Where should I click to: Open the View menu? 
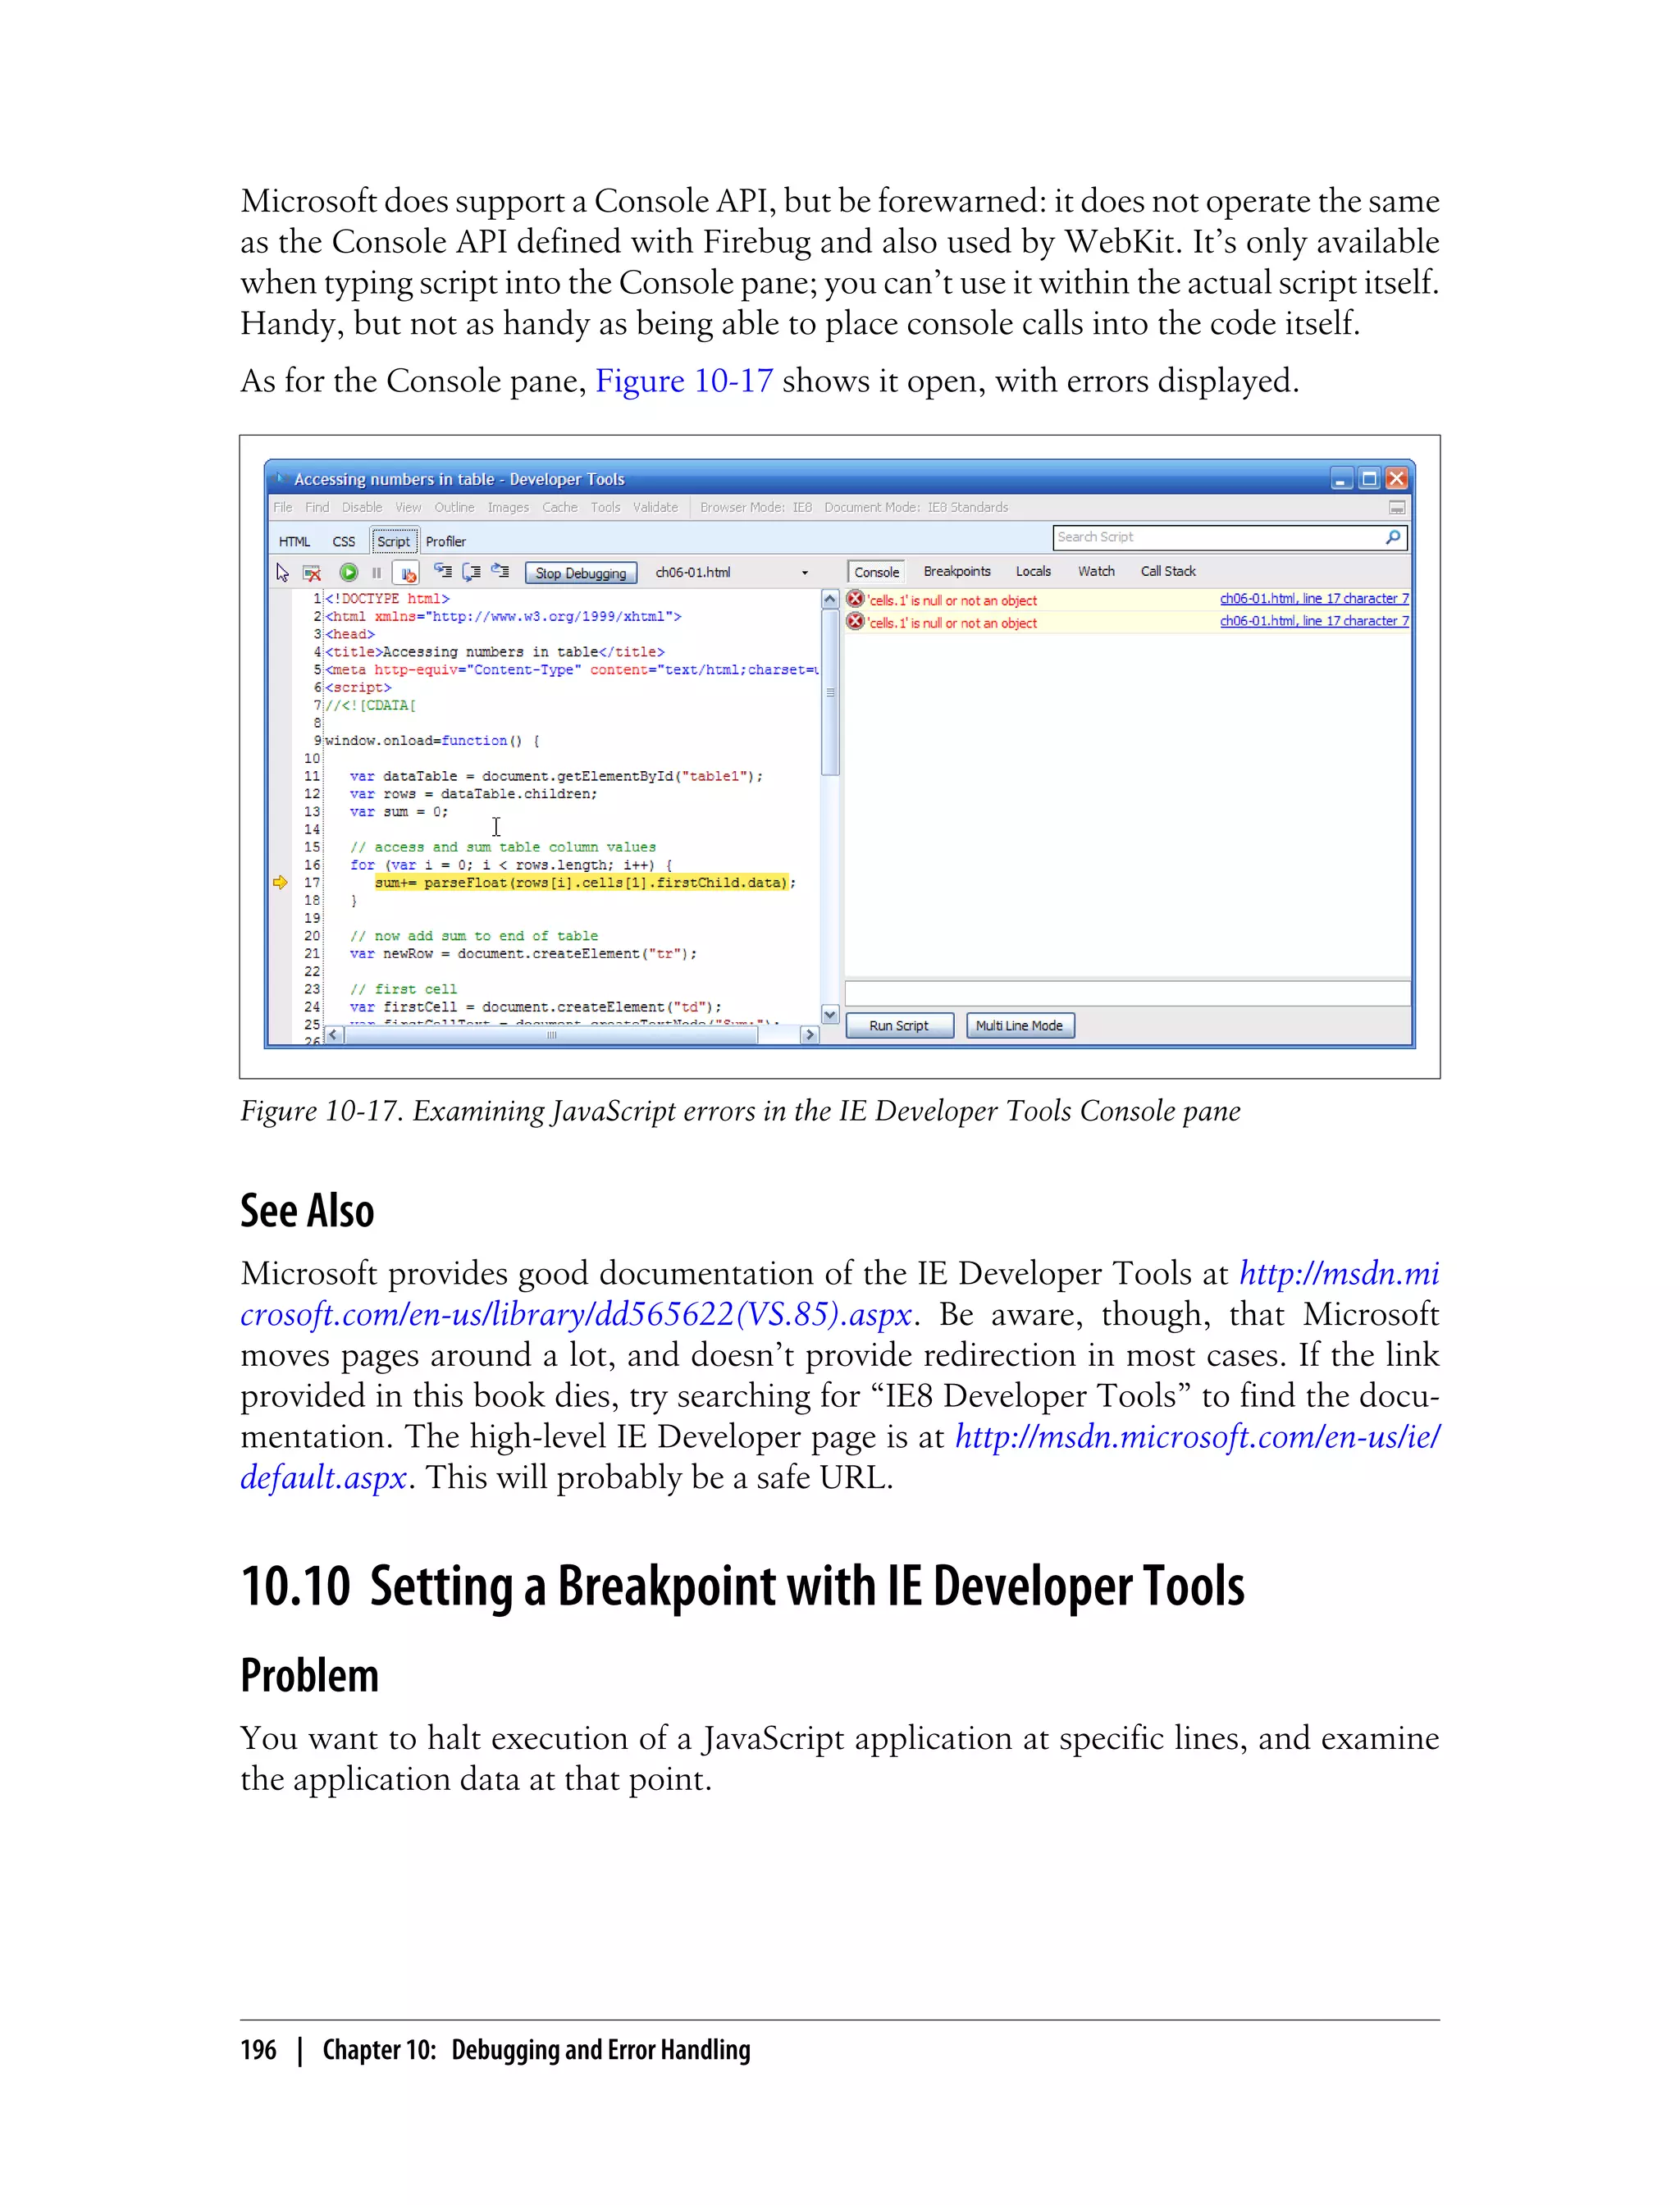(x=408, y=507)
